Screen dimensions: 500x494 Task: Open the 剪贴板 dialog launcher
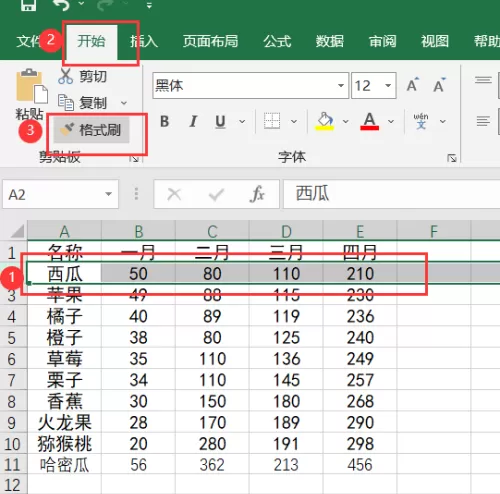pyautogui.click(x=134, y=159)
